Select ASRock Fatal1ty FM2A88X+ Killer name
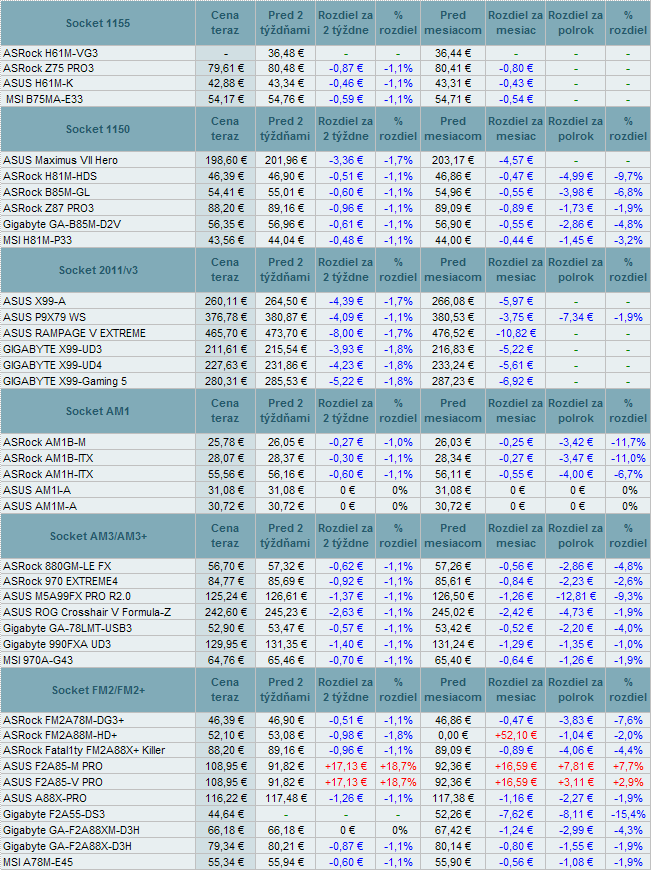651x870 pixels. coord(84,751)
